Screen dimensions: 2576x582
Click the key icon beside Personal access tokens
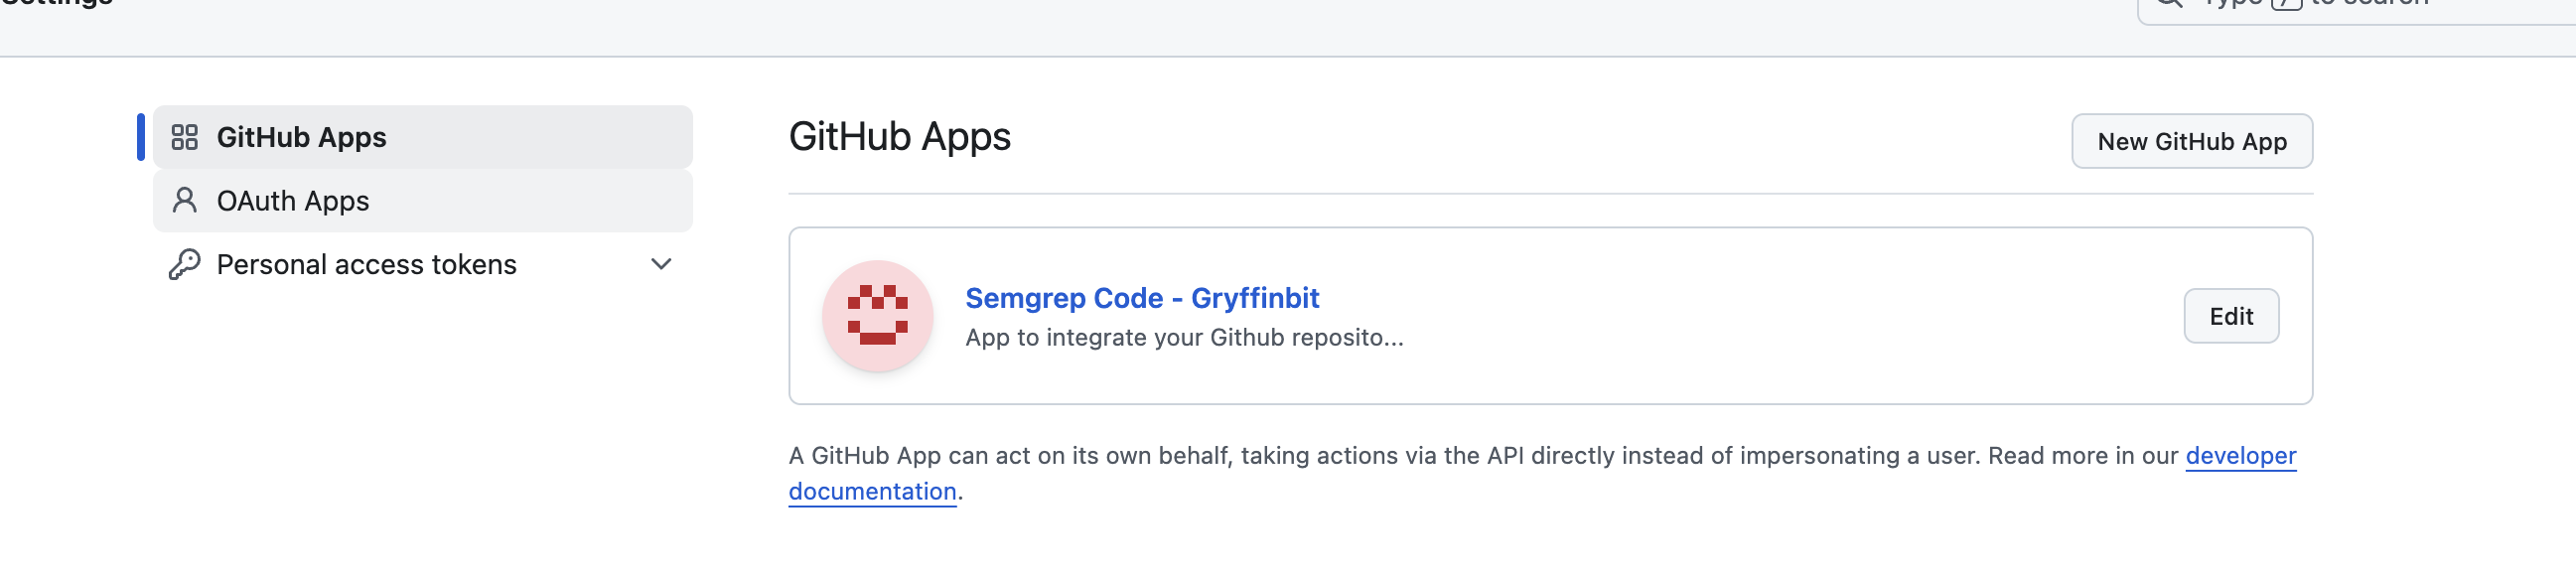point(185,264)
